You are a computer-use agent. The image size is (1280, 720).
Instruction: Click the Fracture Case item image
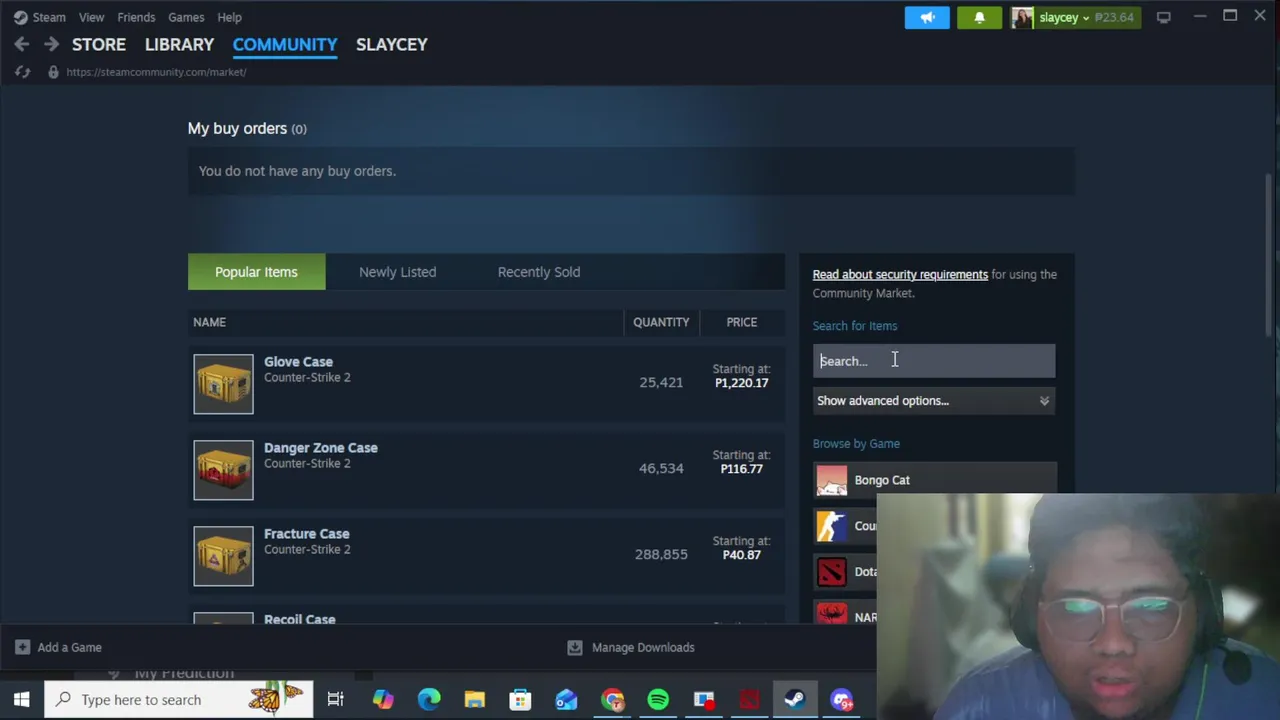click(x=223, y=556)
